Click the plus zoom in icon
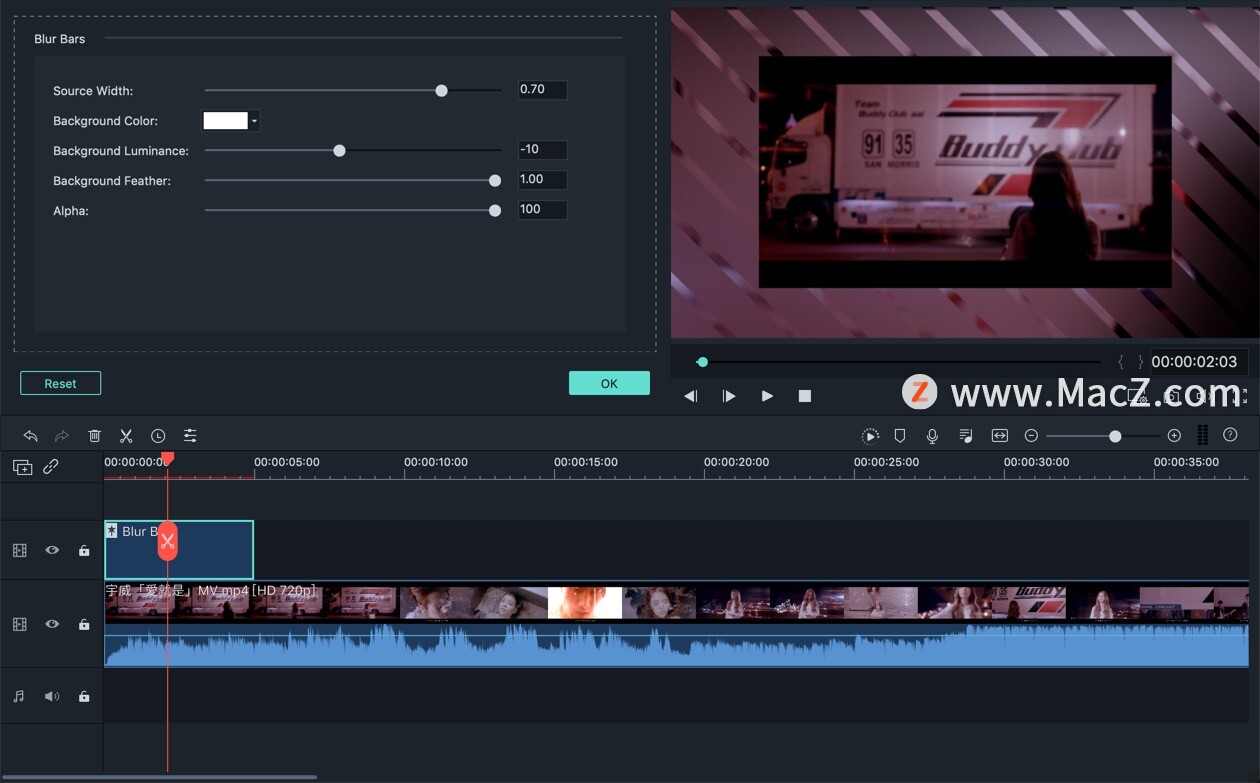The height and width of the screenshot is (783, 1260). point(1174,436)
